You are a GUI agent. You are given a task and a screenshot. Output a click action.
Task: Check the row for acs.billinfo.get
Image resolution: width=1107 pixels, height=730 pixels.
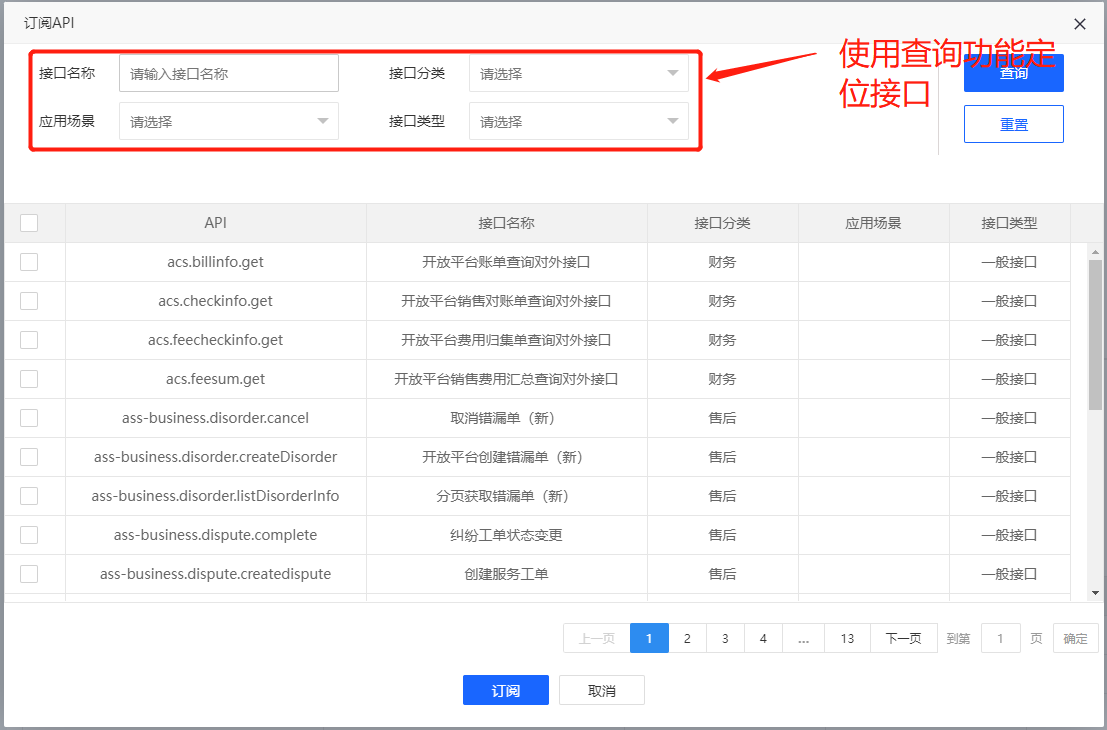pos(29,261)
